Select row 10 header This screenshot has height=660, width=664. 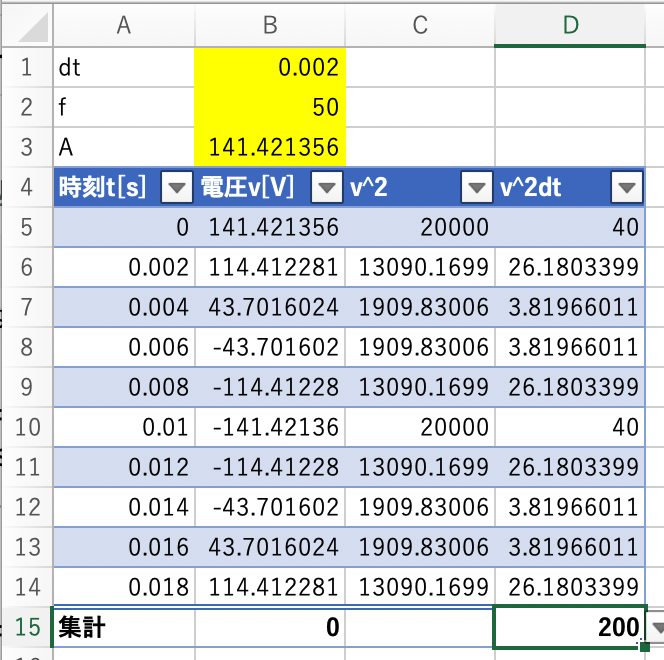(x=27, y=427)
